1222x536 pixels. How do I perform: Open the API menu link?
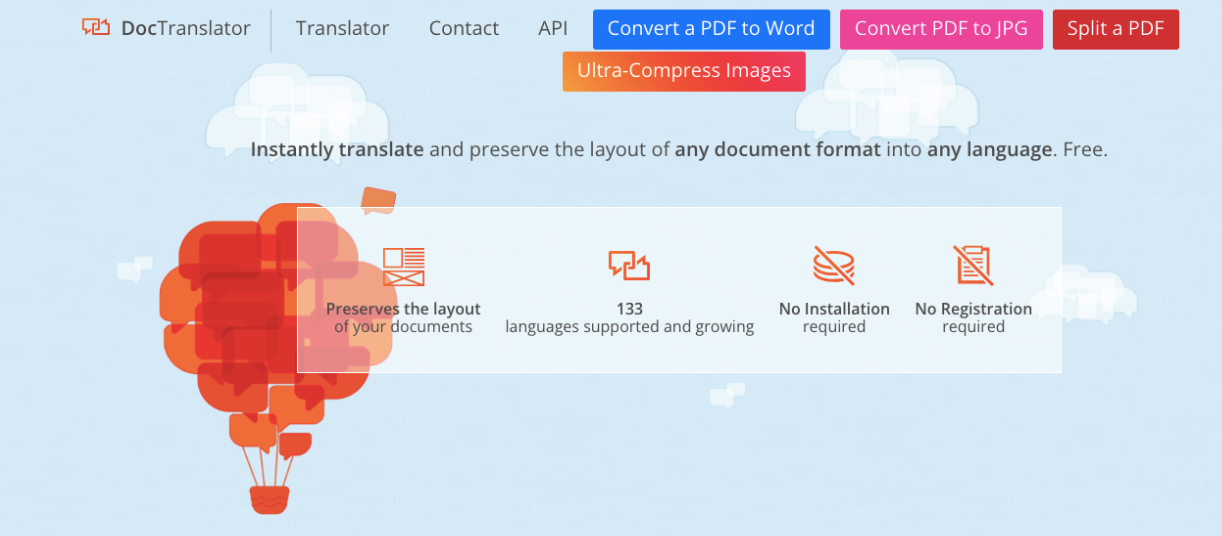[553, 28]
